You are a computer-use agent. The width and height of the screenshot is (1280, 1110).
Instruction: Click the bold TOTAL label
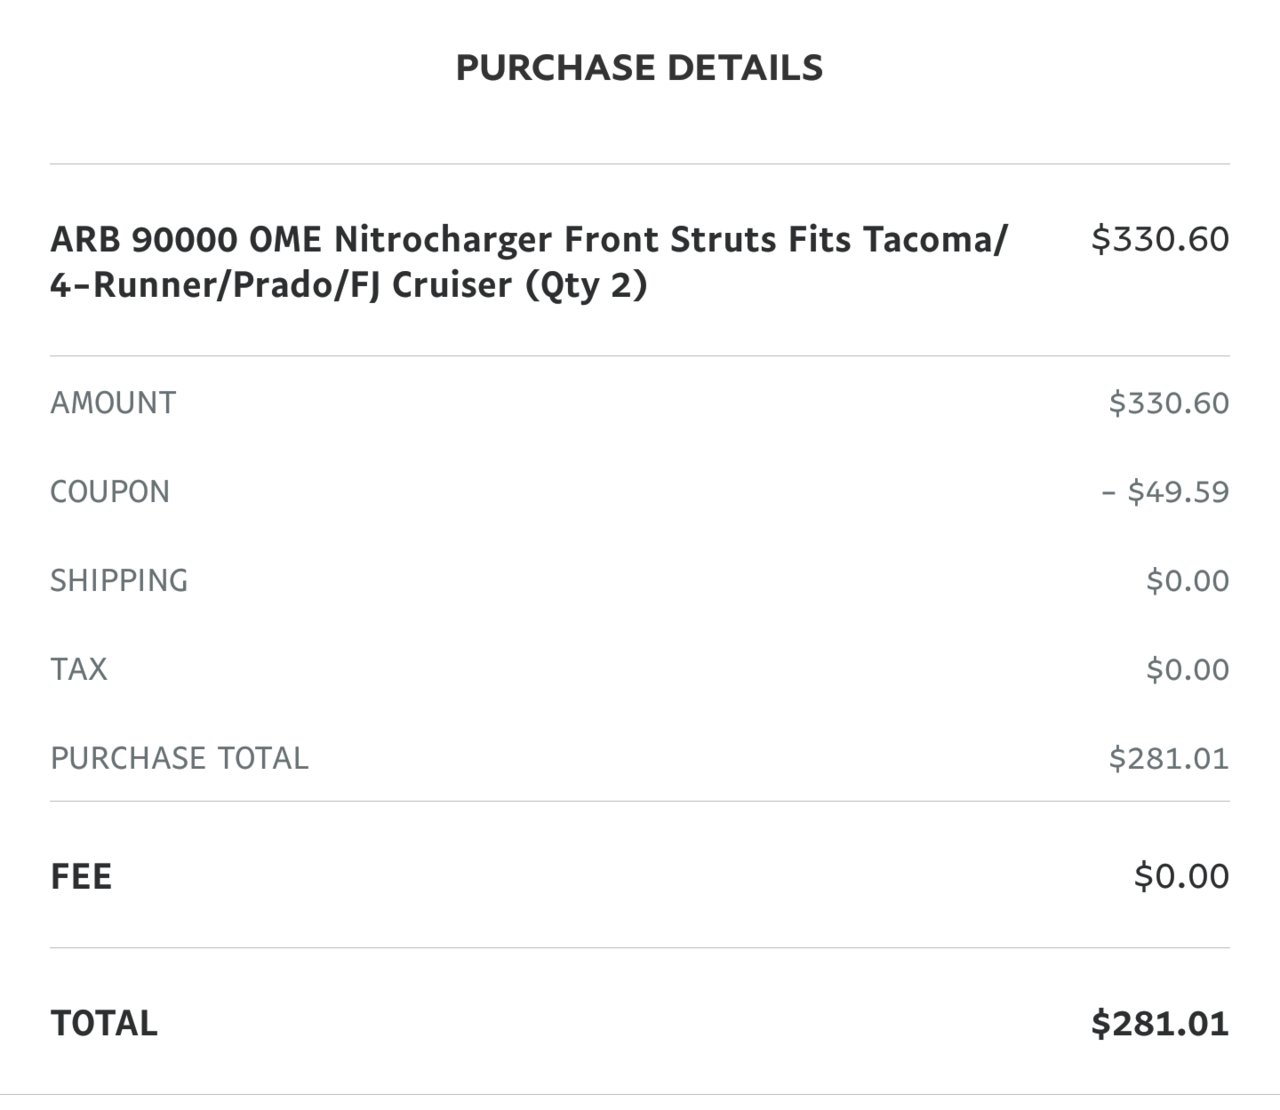(x=104, y=1024)
